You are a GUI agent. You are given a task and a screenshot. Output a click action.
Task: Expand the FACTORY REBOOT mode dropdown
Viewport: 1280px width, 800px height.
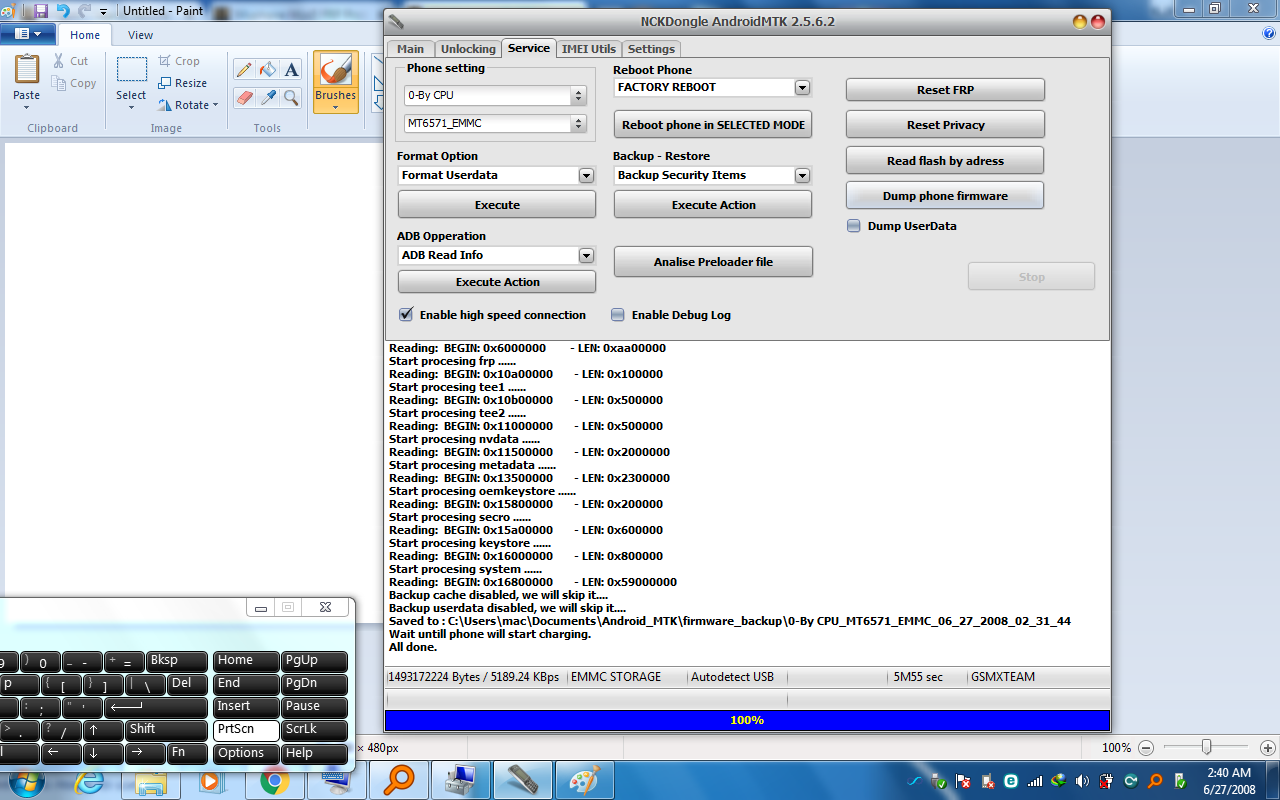[802, 87]
